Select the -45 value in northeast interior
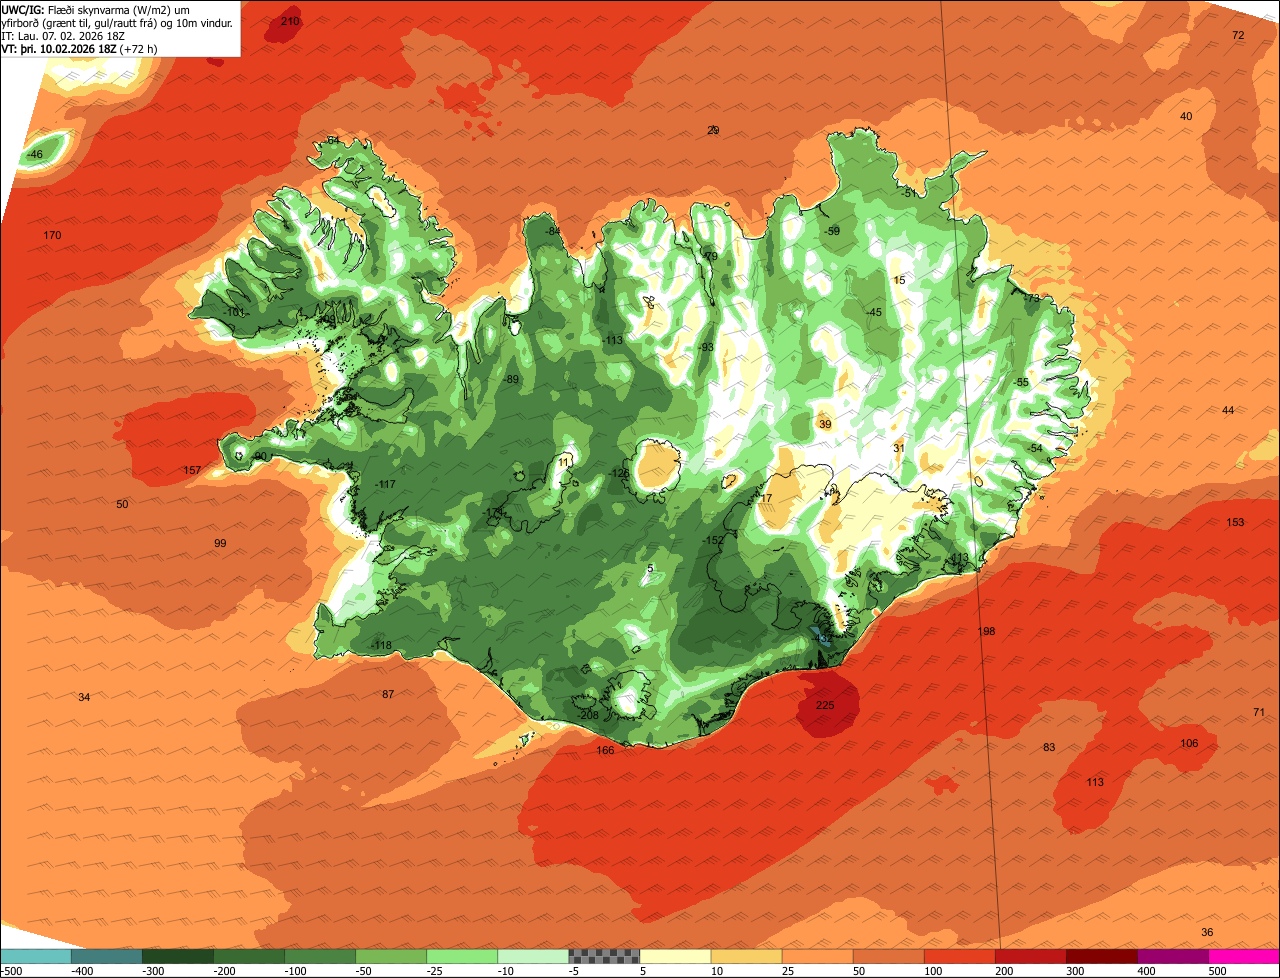 point(874,312)
